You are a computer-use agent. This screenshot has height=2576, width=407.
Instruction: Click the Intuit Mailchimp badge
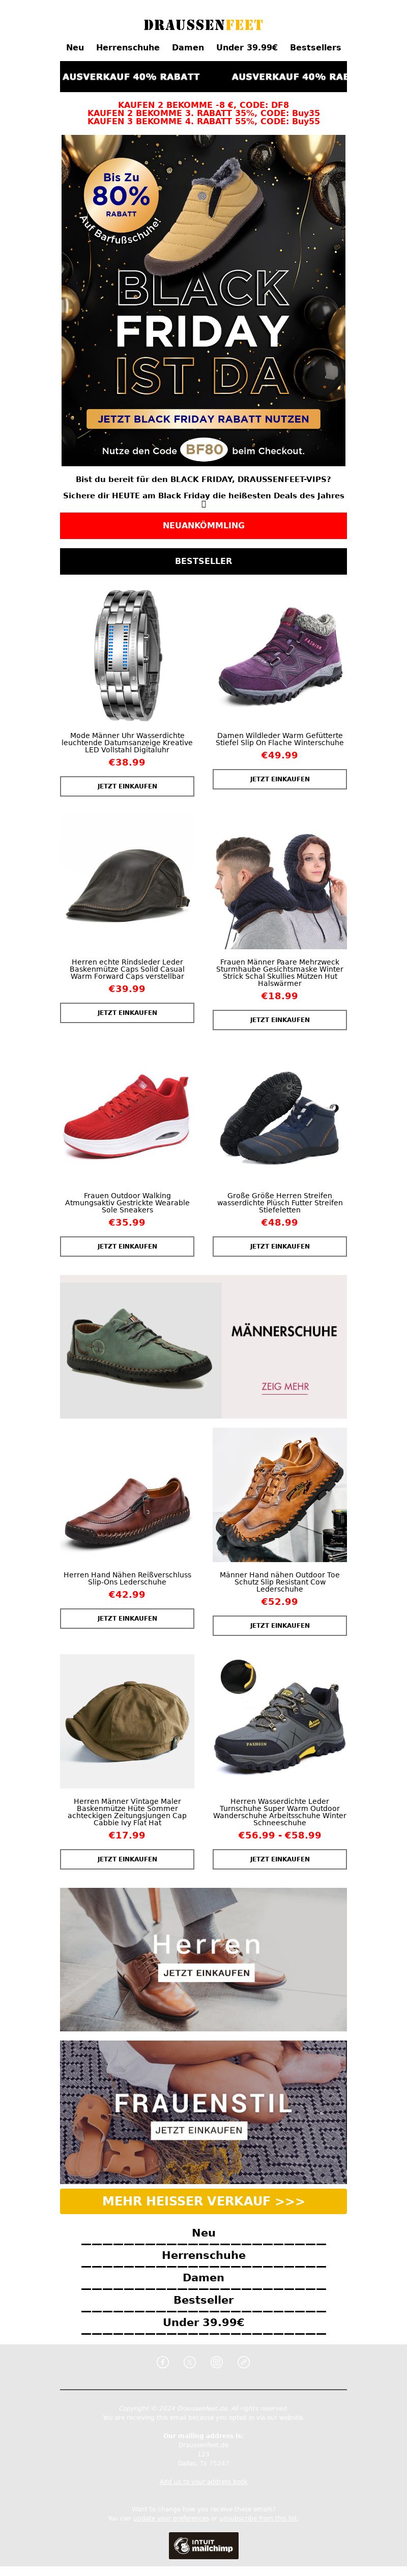click(203, 2545)
